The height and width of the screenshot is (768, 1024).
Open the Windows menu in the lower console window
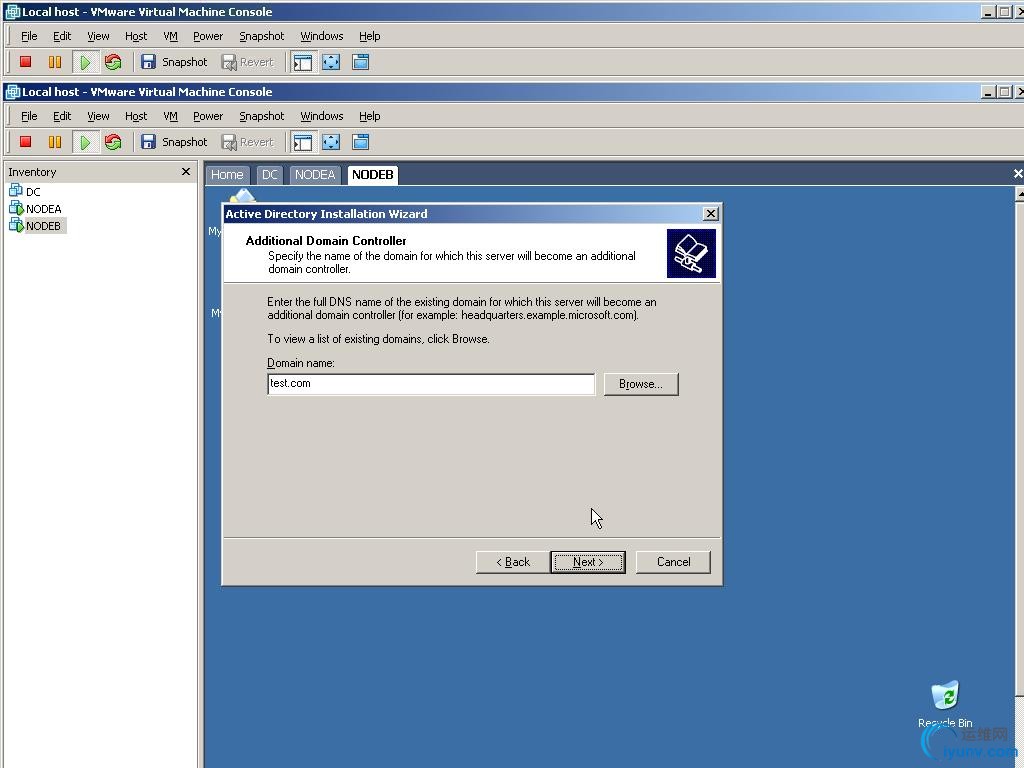click(321, 116)
